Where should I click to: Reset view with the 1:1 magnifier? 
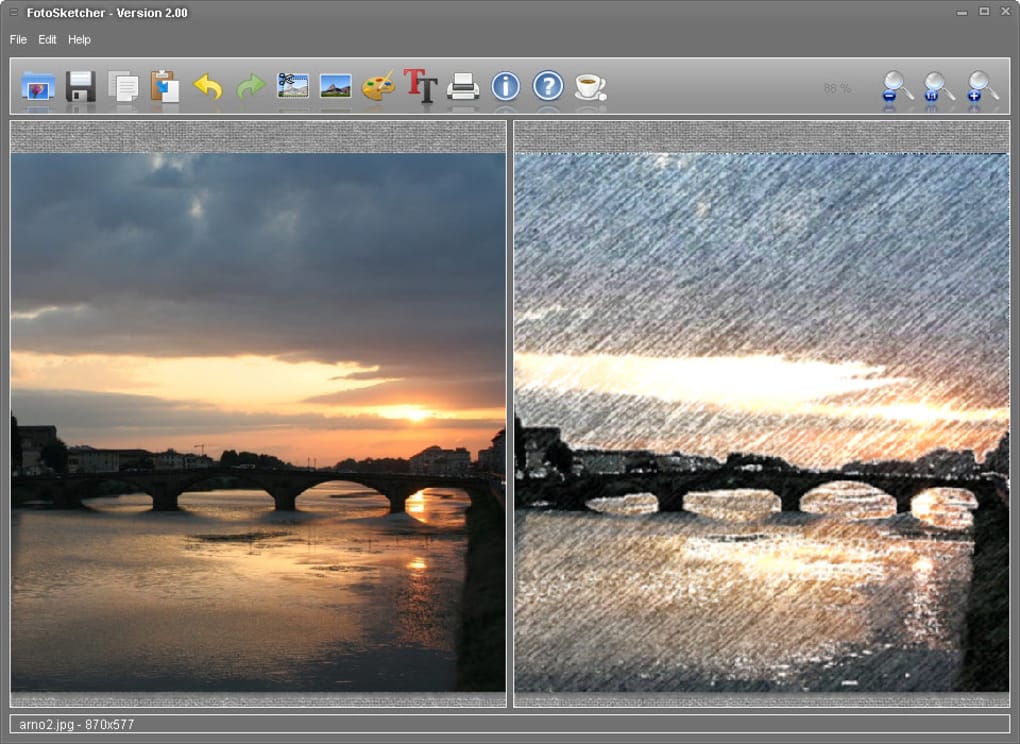point(938,87)
